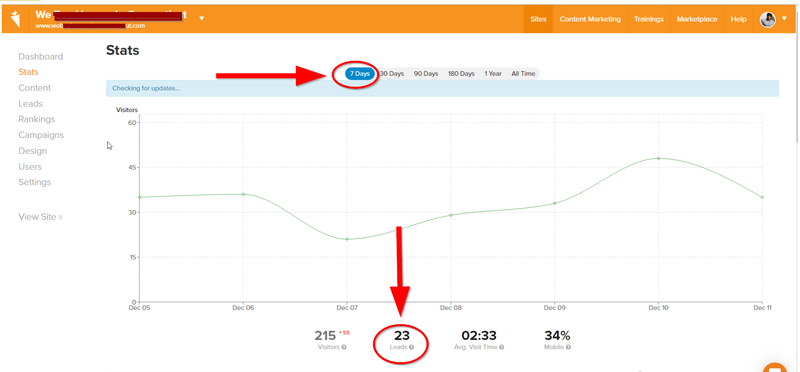Open Rankings in the sidebar
This screenshot has width=800, height=372.
click(37, 119)
